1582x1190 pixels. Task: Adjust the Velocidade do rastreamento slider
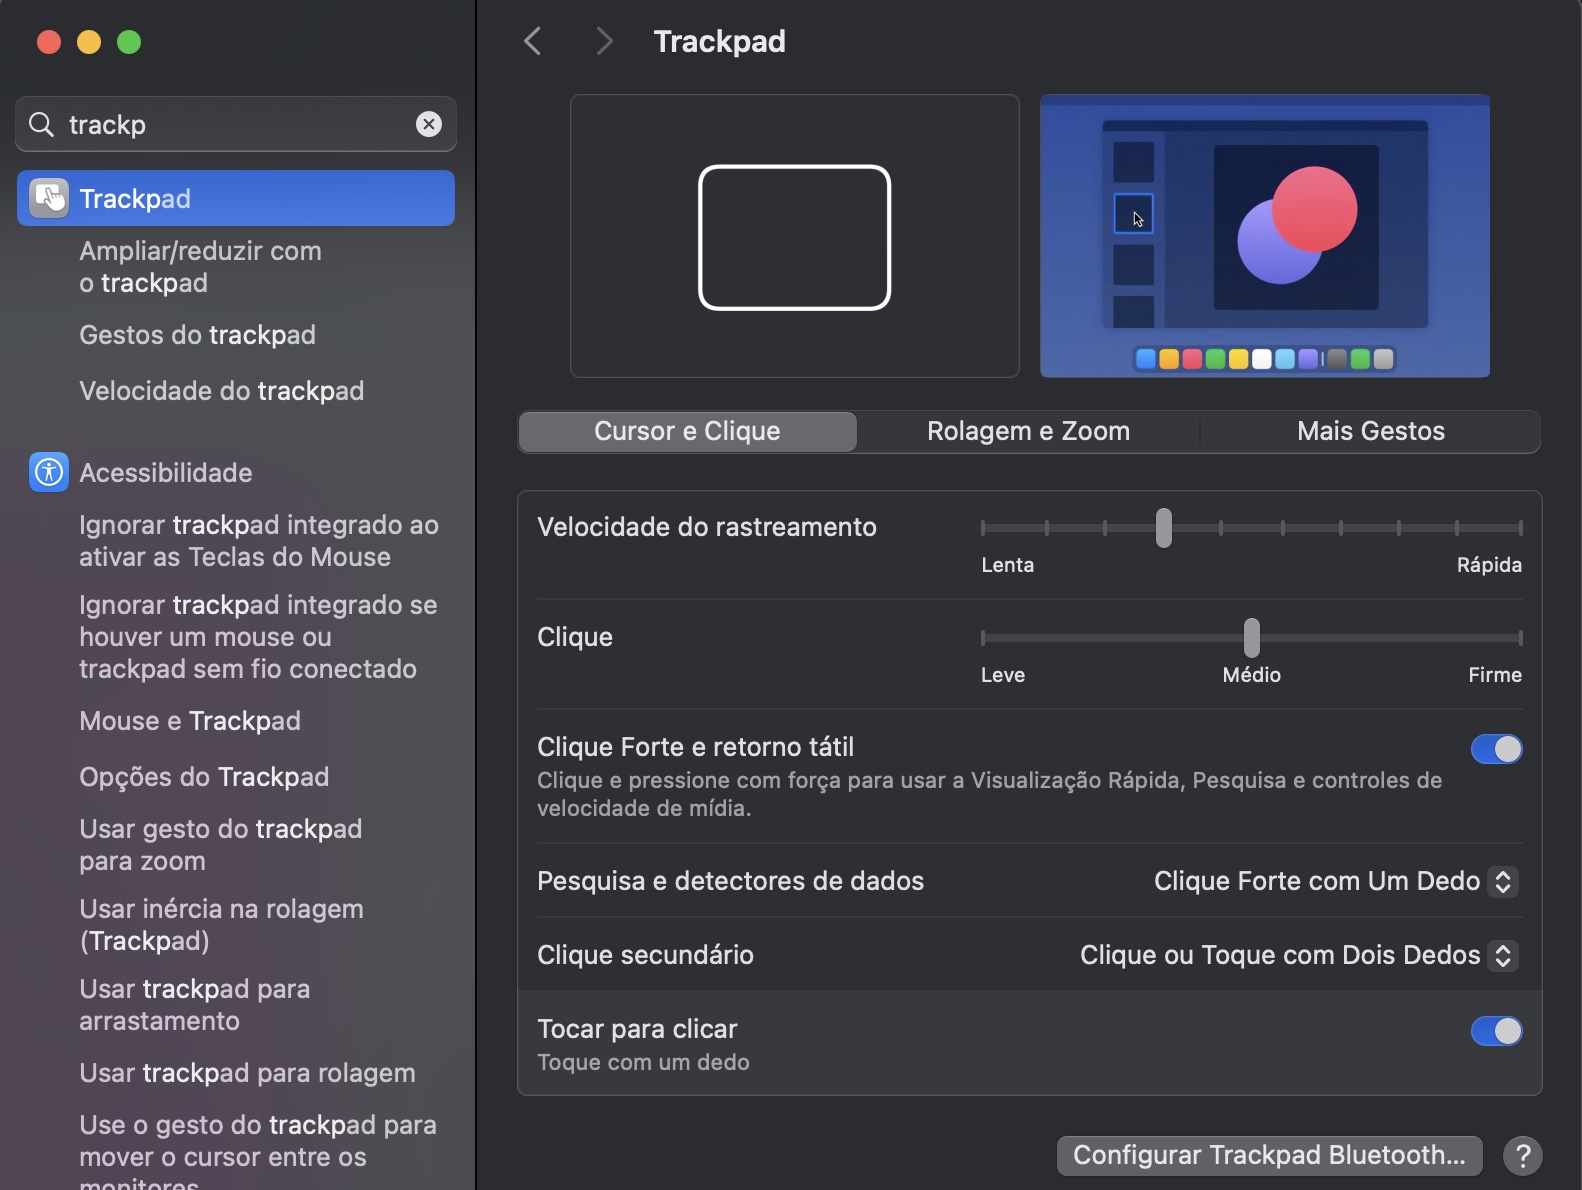[x=1164, y=527]
